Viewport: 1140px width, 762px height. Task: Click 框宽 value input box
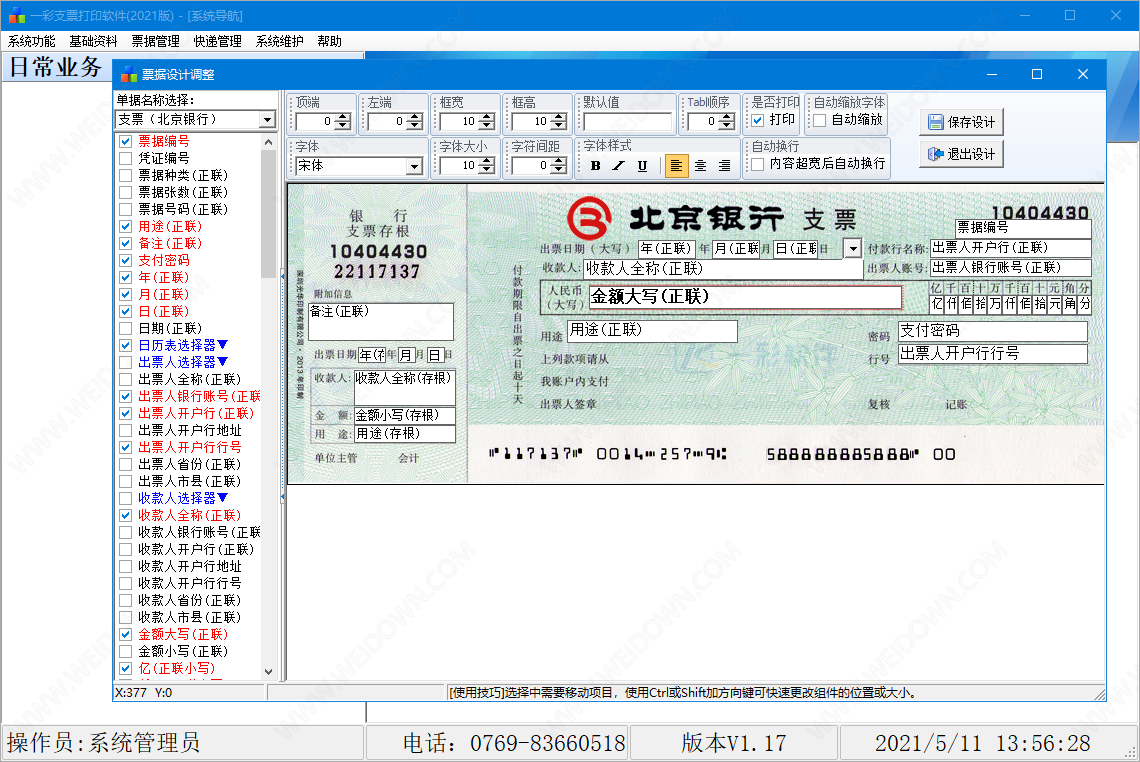click(x=459, y=121)
